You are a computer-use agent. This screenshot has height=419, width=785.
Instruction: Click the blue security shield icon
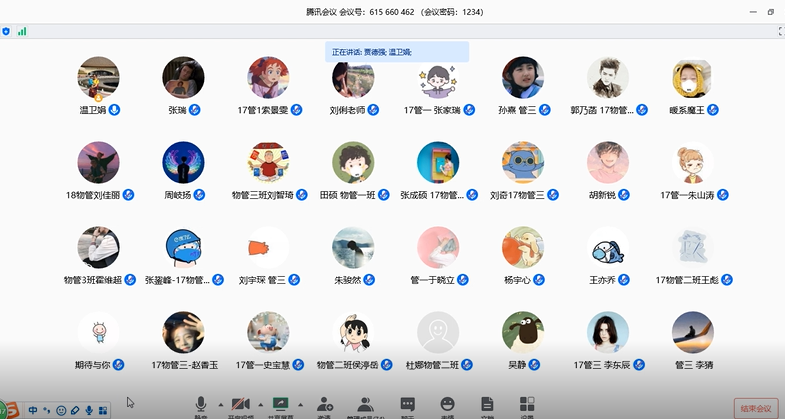pos(6,31)
